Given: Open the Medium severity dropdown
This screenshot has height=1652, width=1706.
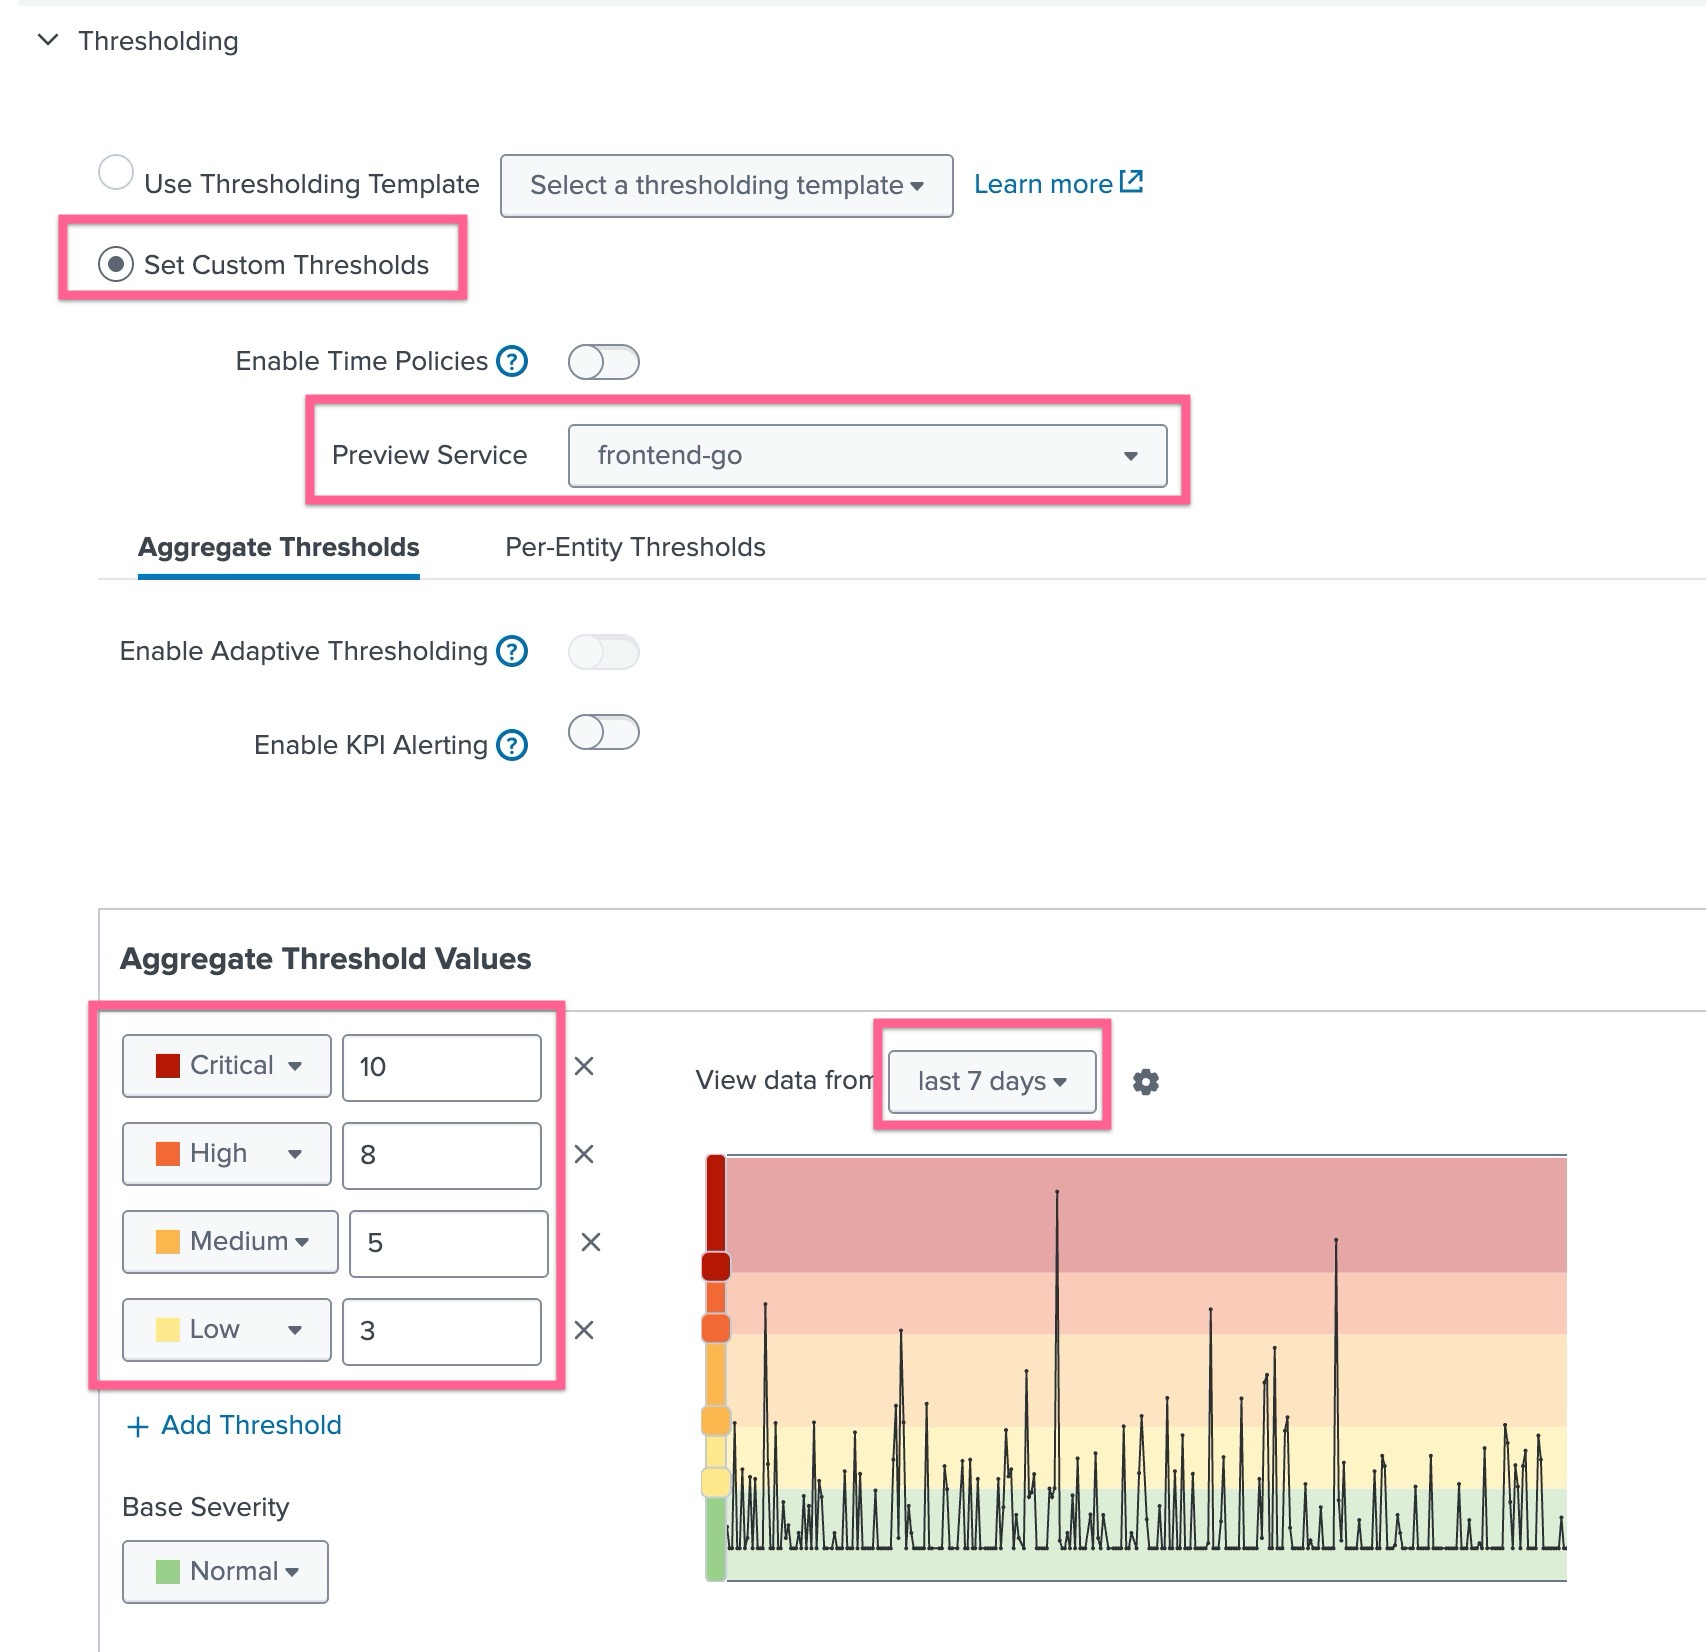Looking at the screenshot, I should (x=231, y=1242).
